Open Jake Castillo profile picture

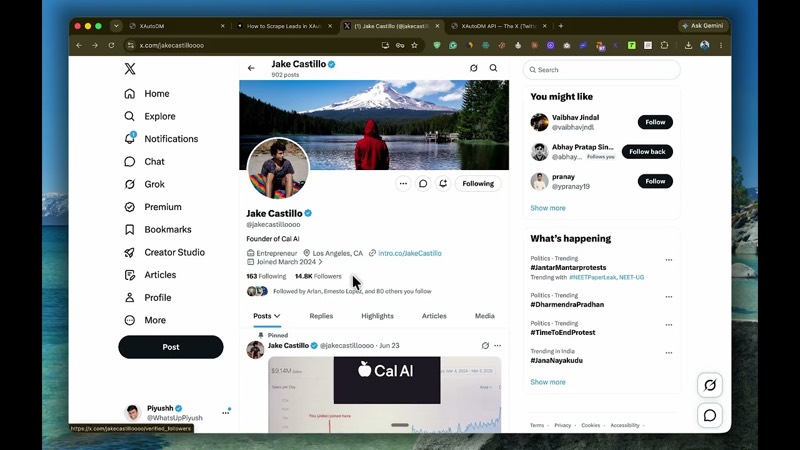pyautogui.click(x=278, y=168)
